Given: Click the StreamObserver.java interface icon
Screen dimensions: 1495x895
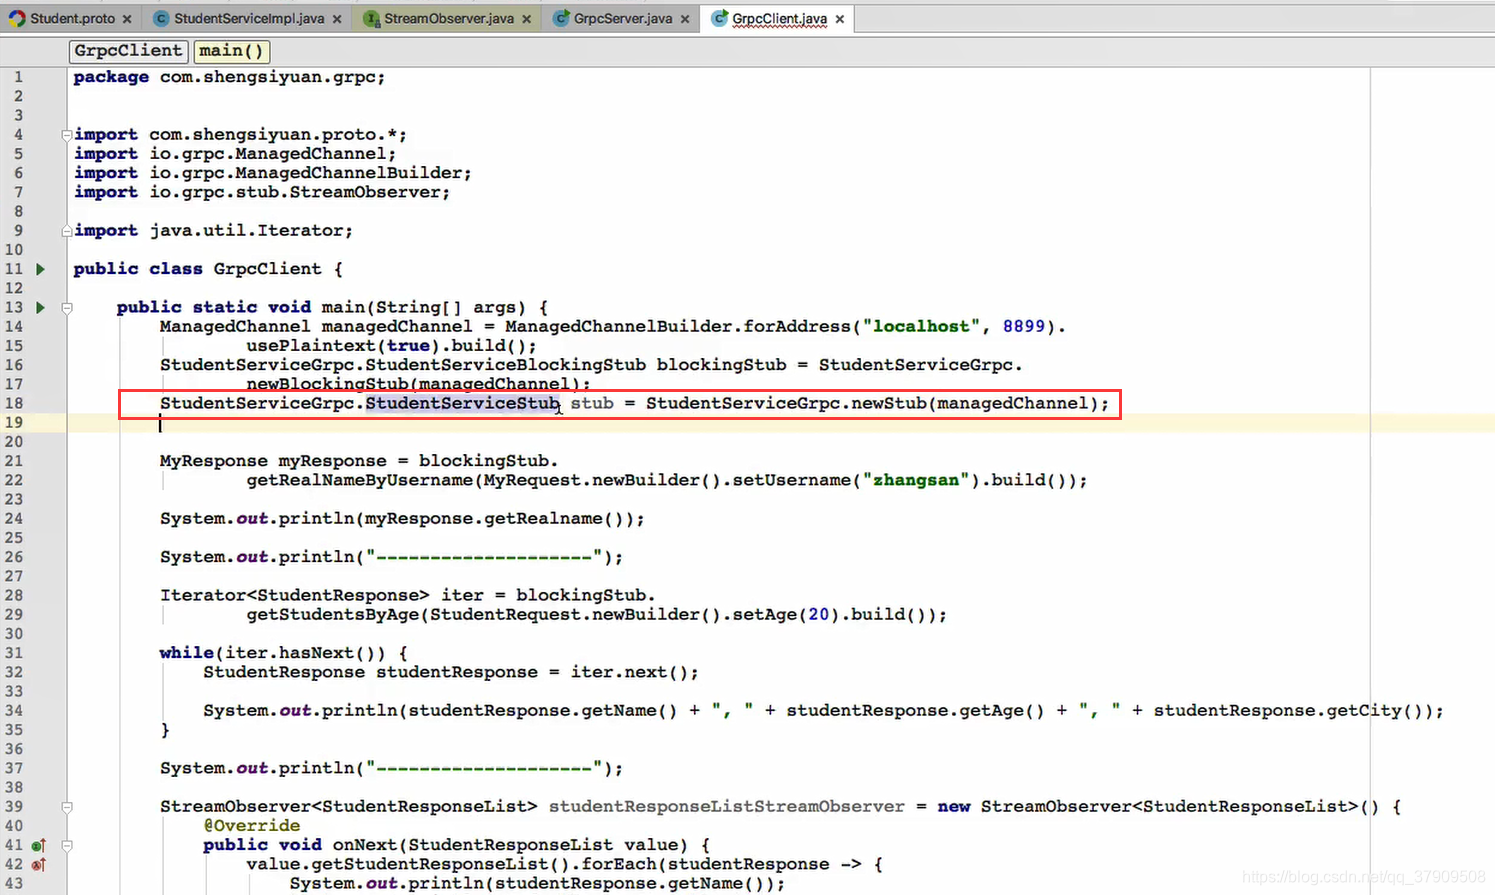Looking at the screenshot, I should click(371, 19).
